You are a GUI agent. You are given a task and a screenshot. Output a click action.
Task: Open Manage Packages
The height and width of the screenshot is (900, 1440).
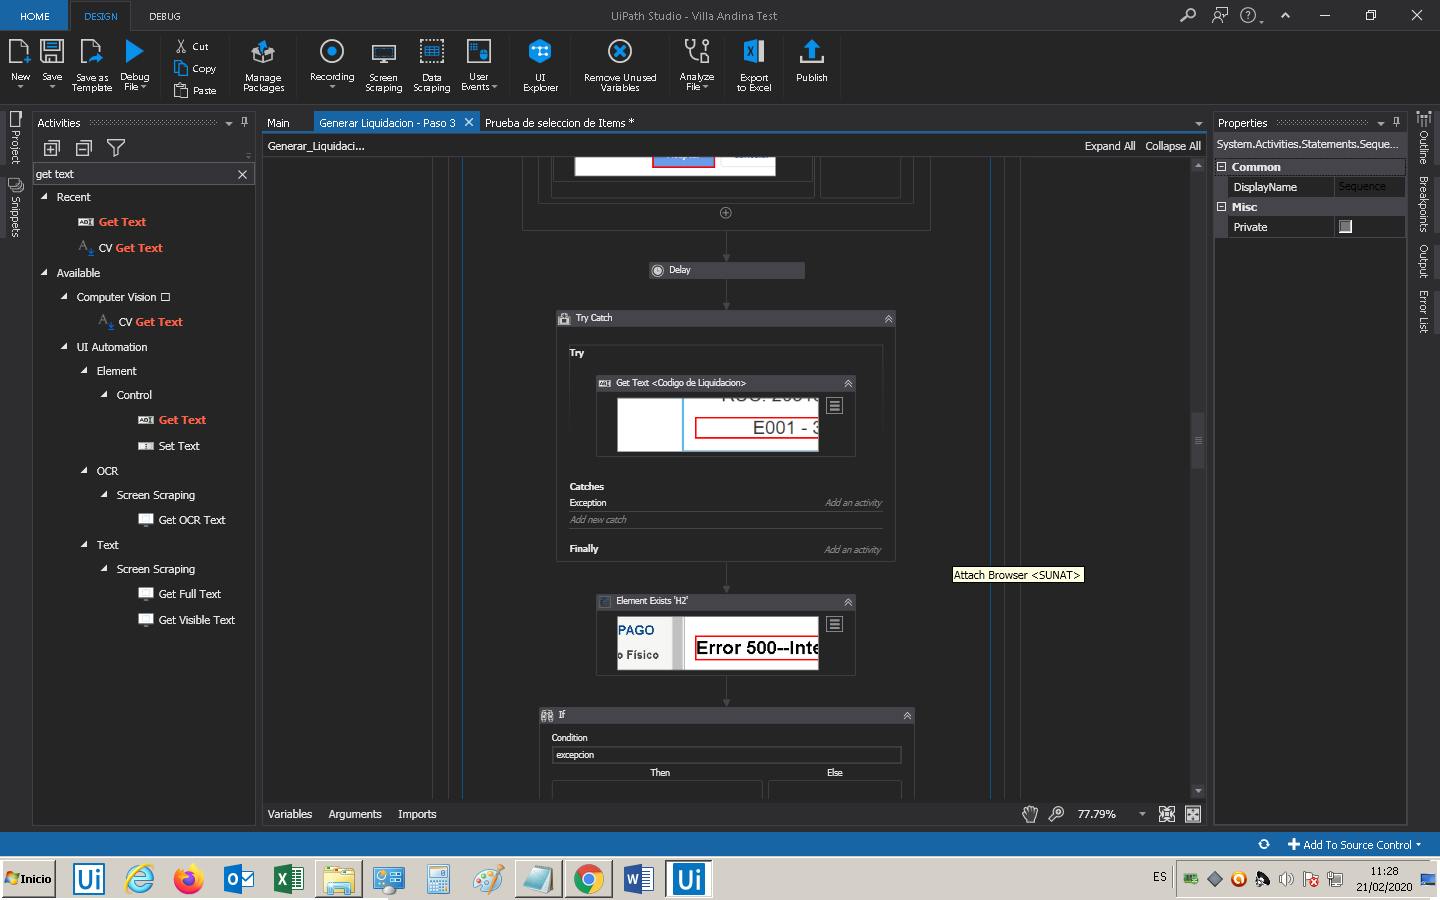click(x=263, y=66)
